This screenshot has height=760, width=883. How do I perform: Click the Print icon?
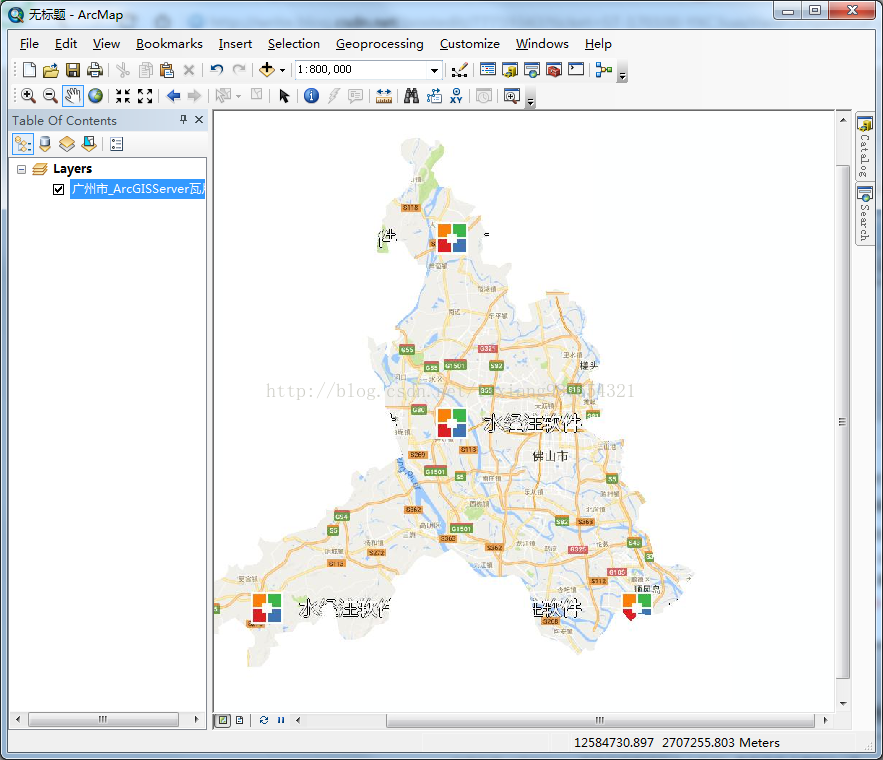pyautogui.click(x=95, y=70)
